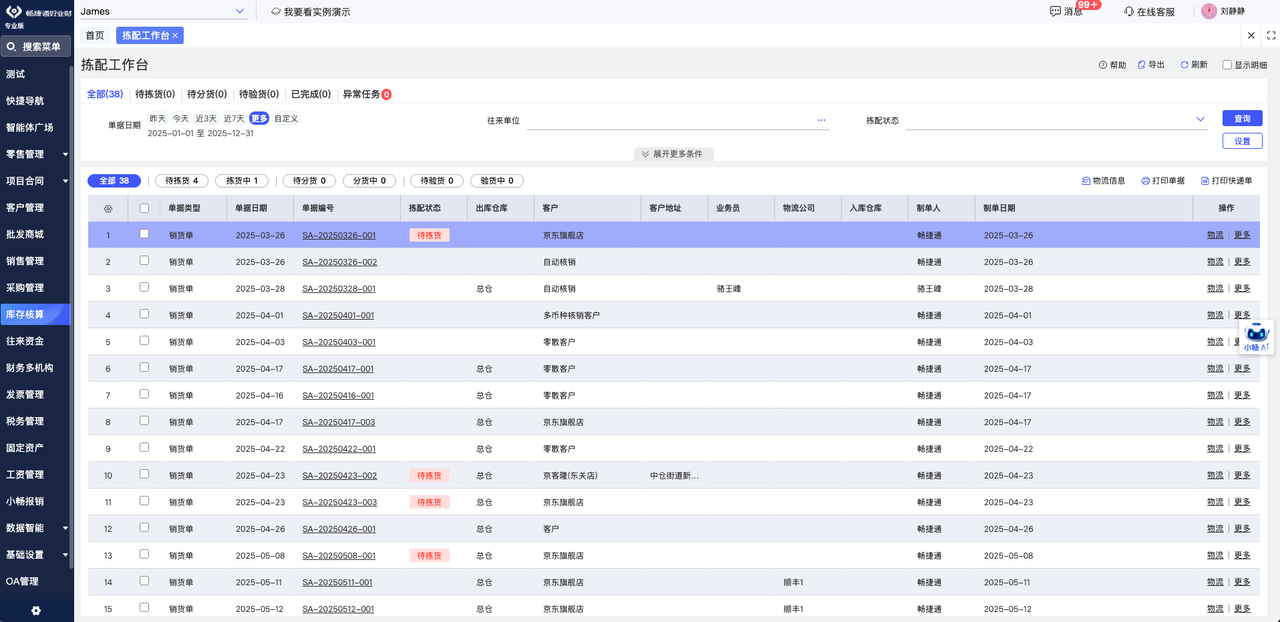Click the 设置 settings button
Screen dimensions: 1280x622
click(x=1242, y=141)
